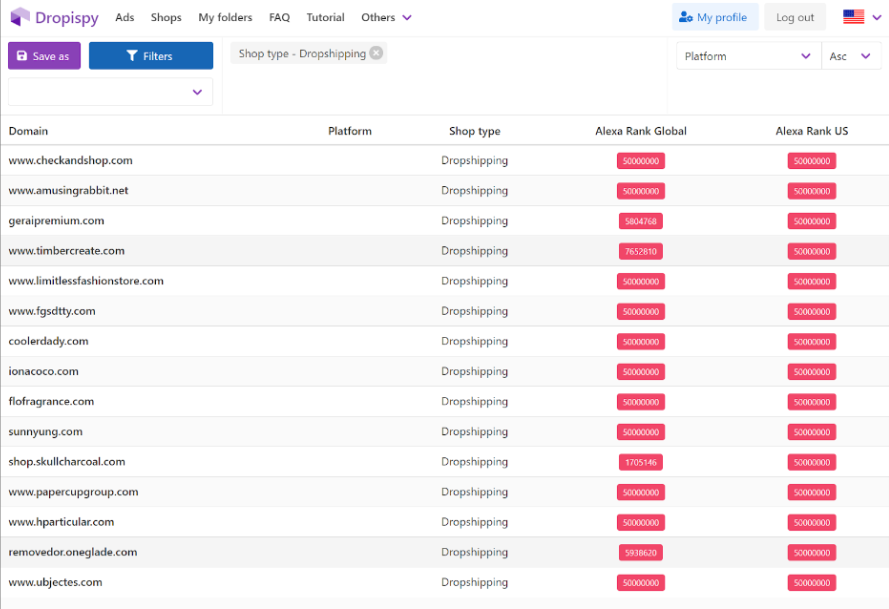Select www.papercupgroup.com row
Viewport: 889px width, 609px height.
(73, 492)
